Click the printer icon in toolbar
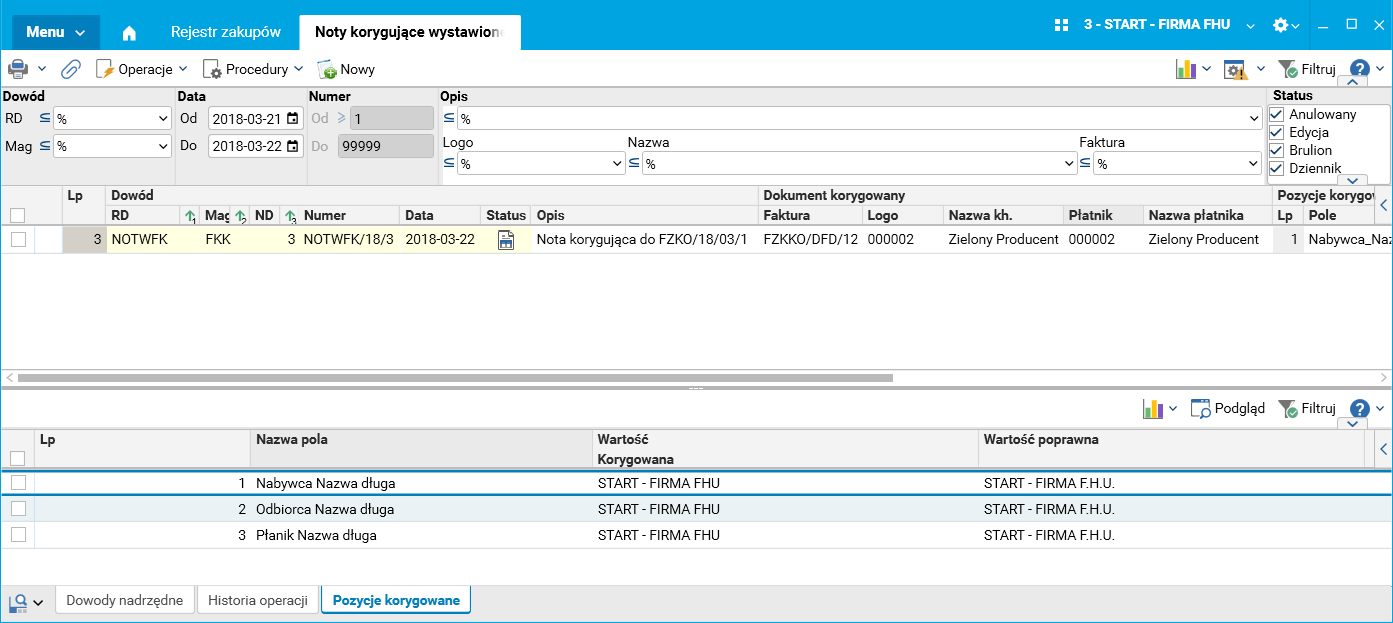The width and height of the screenshot is (1393, 623). pyautogui.click(x=18, y=69)
